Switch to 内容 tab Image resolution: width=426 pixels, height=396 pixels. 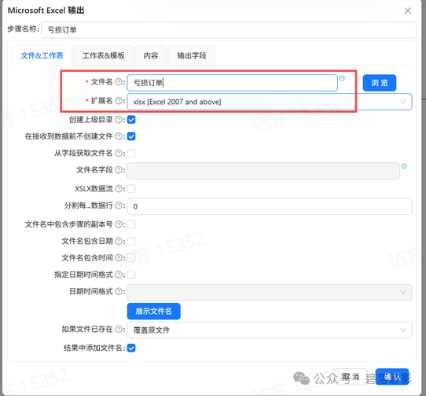click(151, 55)
